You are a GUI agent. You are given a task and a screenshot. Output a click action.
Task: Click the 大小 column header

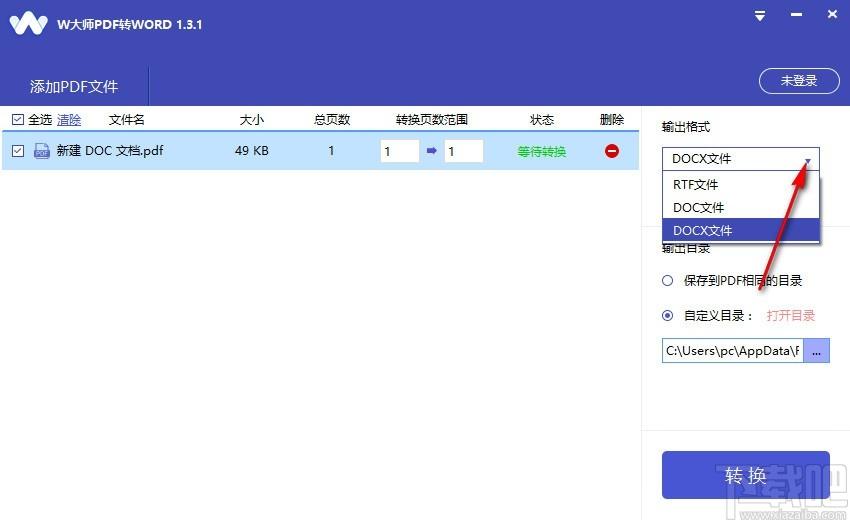tap(252, 119)
